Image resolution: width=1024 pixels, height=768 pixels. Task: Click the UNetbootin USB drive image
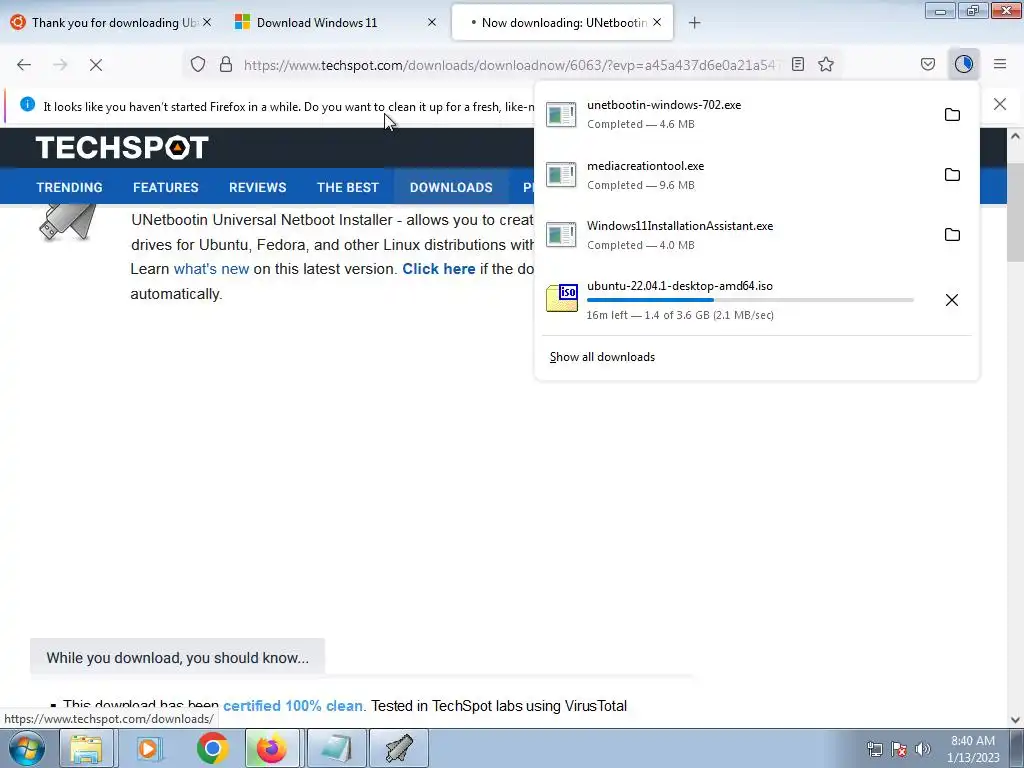[68, 222]
